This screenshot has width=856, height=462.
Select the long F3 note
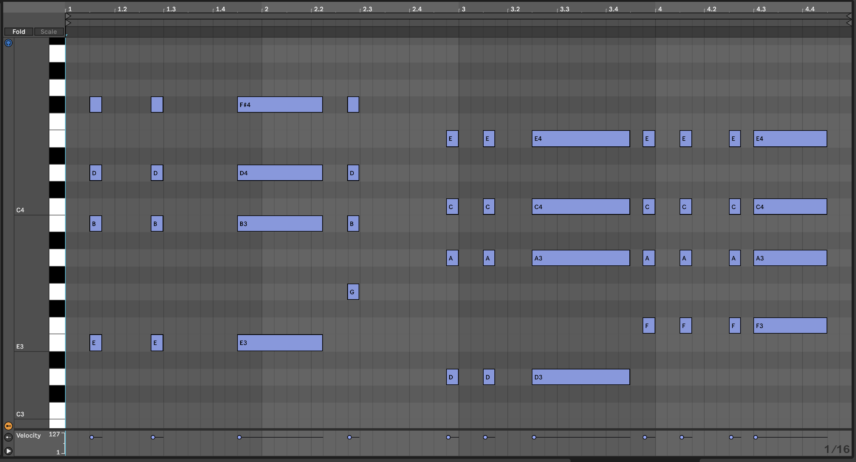790,325
